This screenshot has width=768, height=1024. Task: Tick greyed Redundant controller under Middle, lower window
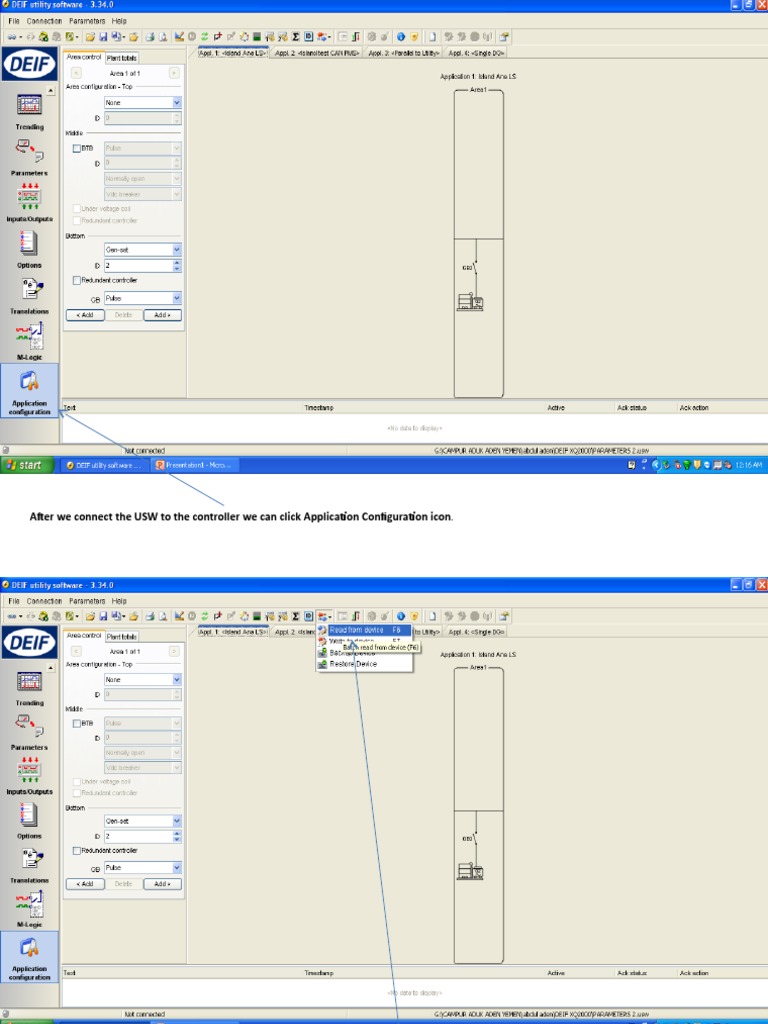click(x=76, y=793)
